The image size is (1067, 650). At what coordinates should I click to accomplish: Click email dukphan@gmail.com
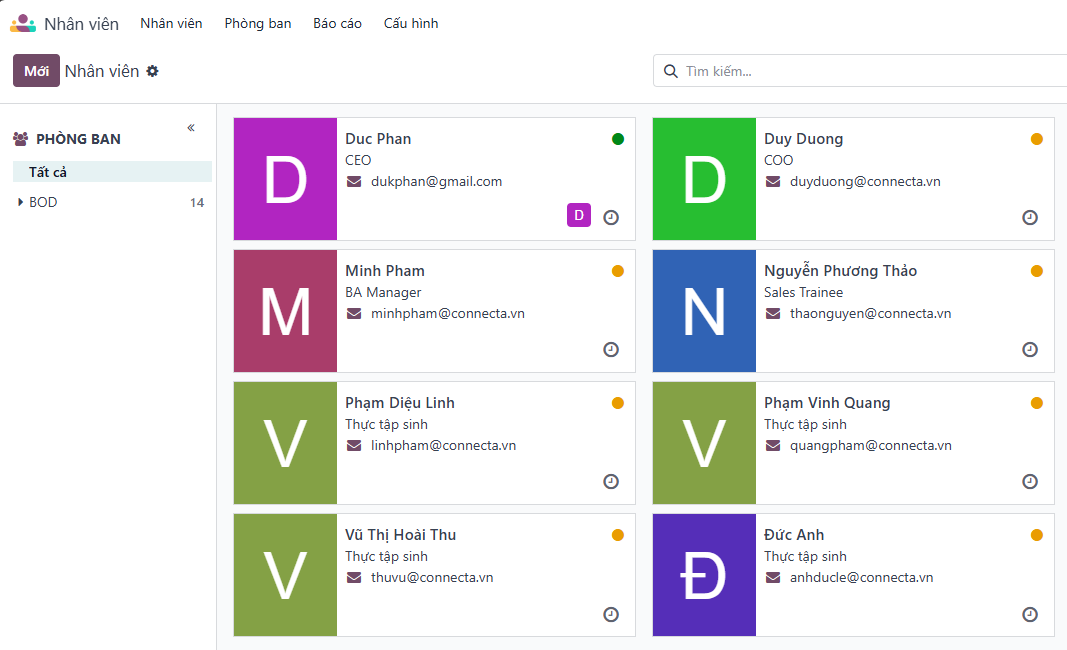(436, 182)
